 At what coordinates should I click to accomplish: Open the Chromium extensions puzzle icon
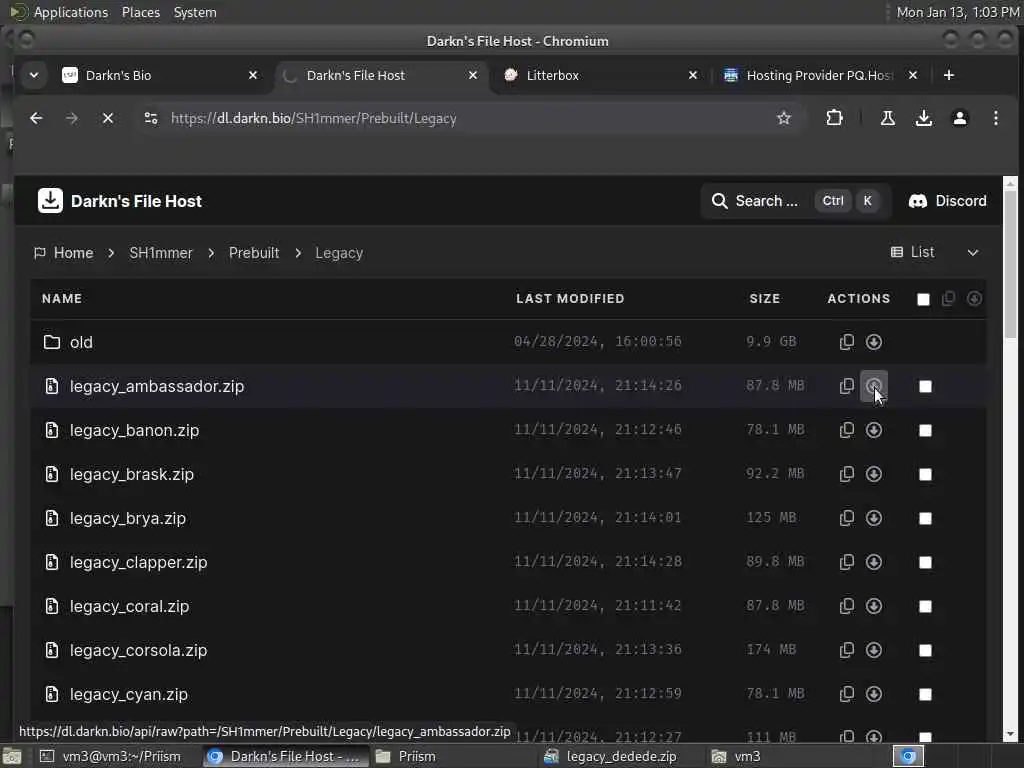tap(834, 118)
